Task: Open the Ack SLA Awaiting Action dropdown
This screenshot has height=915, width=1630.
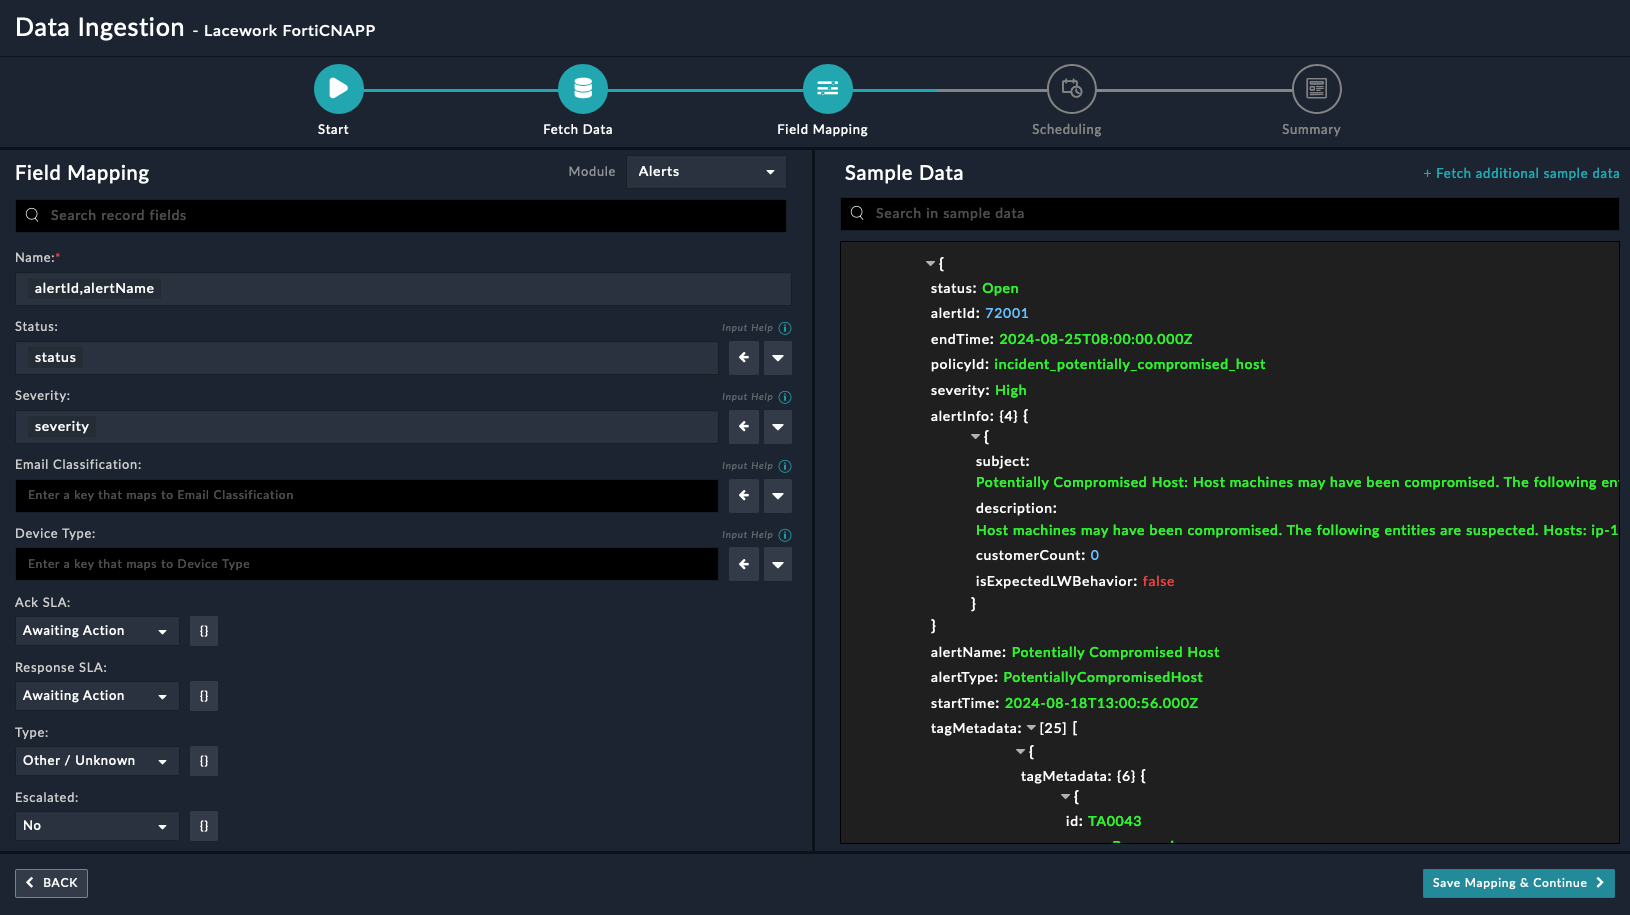Action: tap(96, 631)
